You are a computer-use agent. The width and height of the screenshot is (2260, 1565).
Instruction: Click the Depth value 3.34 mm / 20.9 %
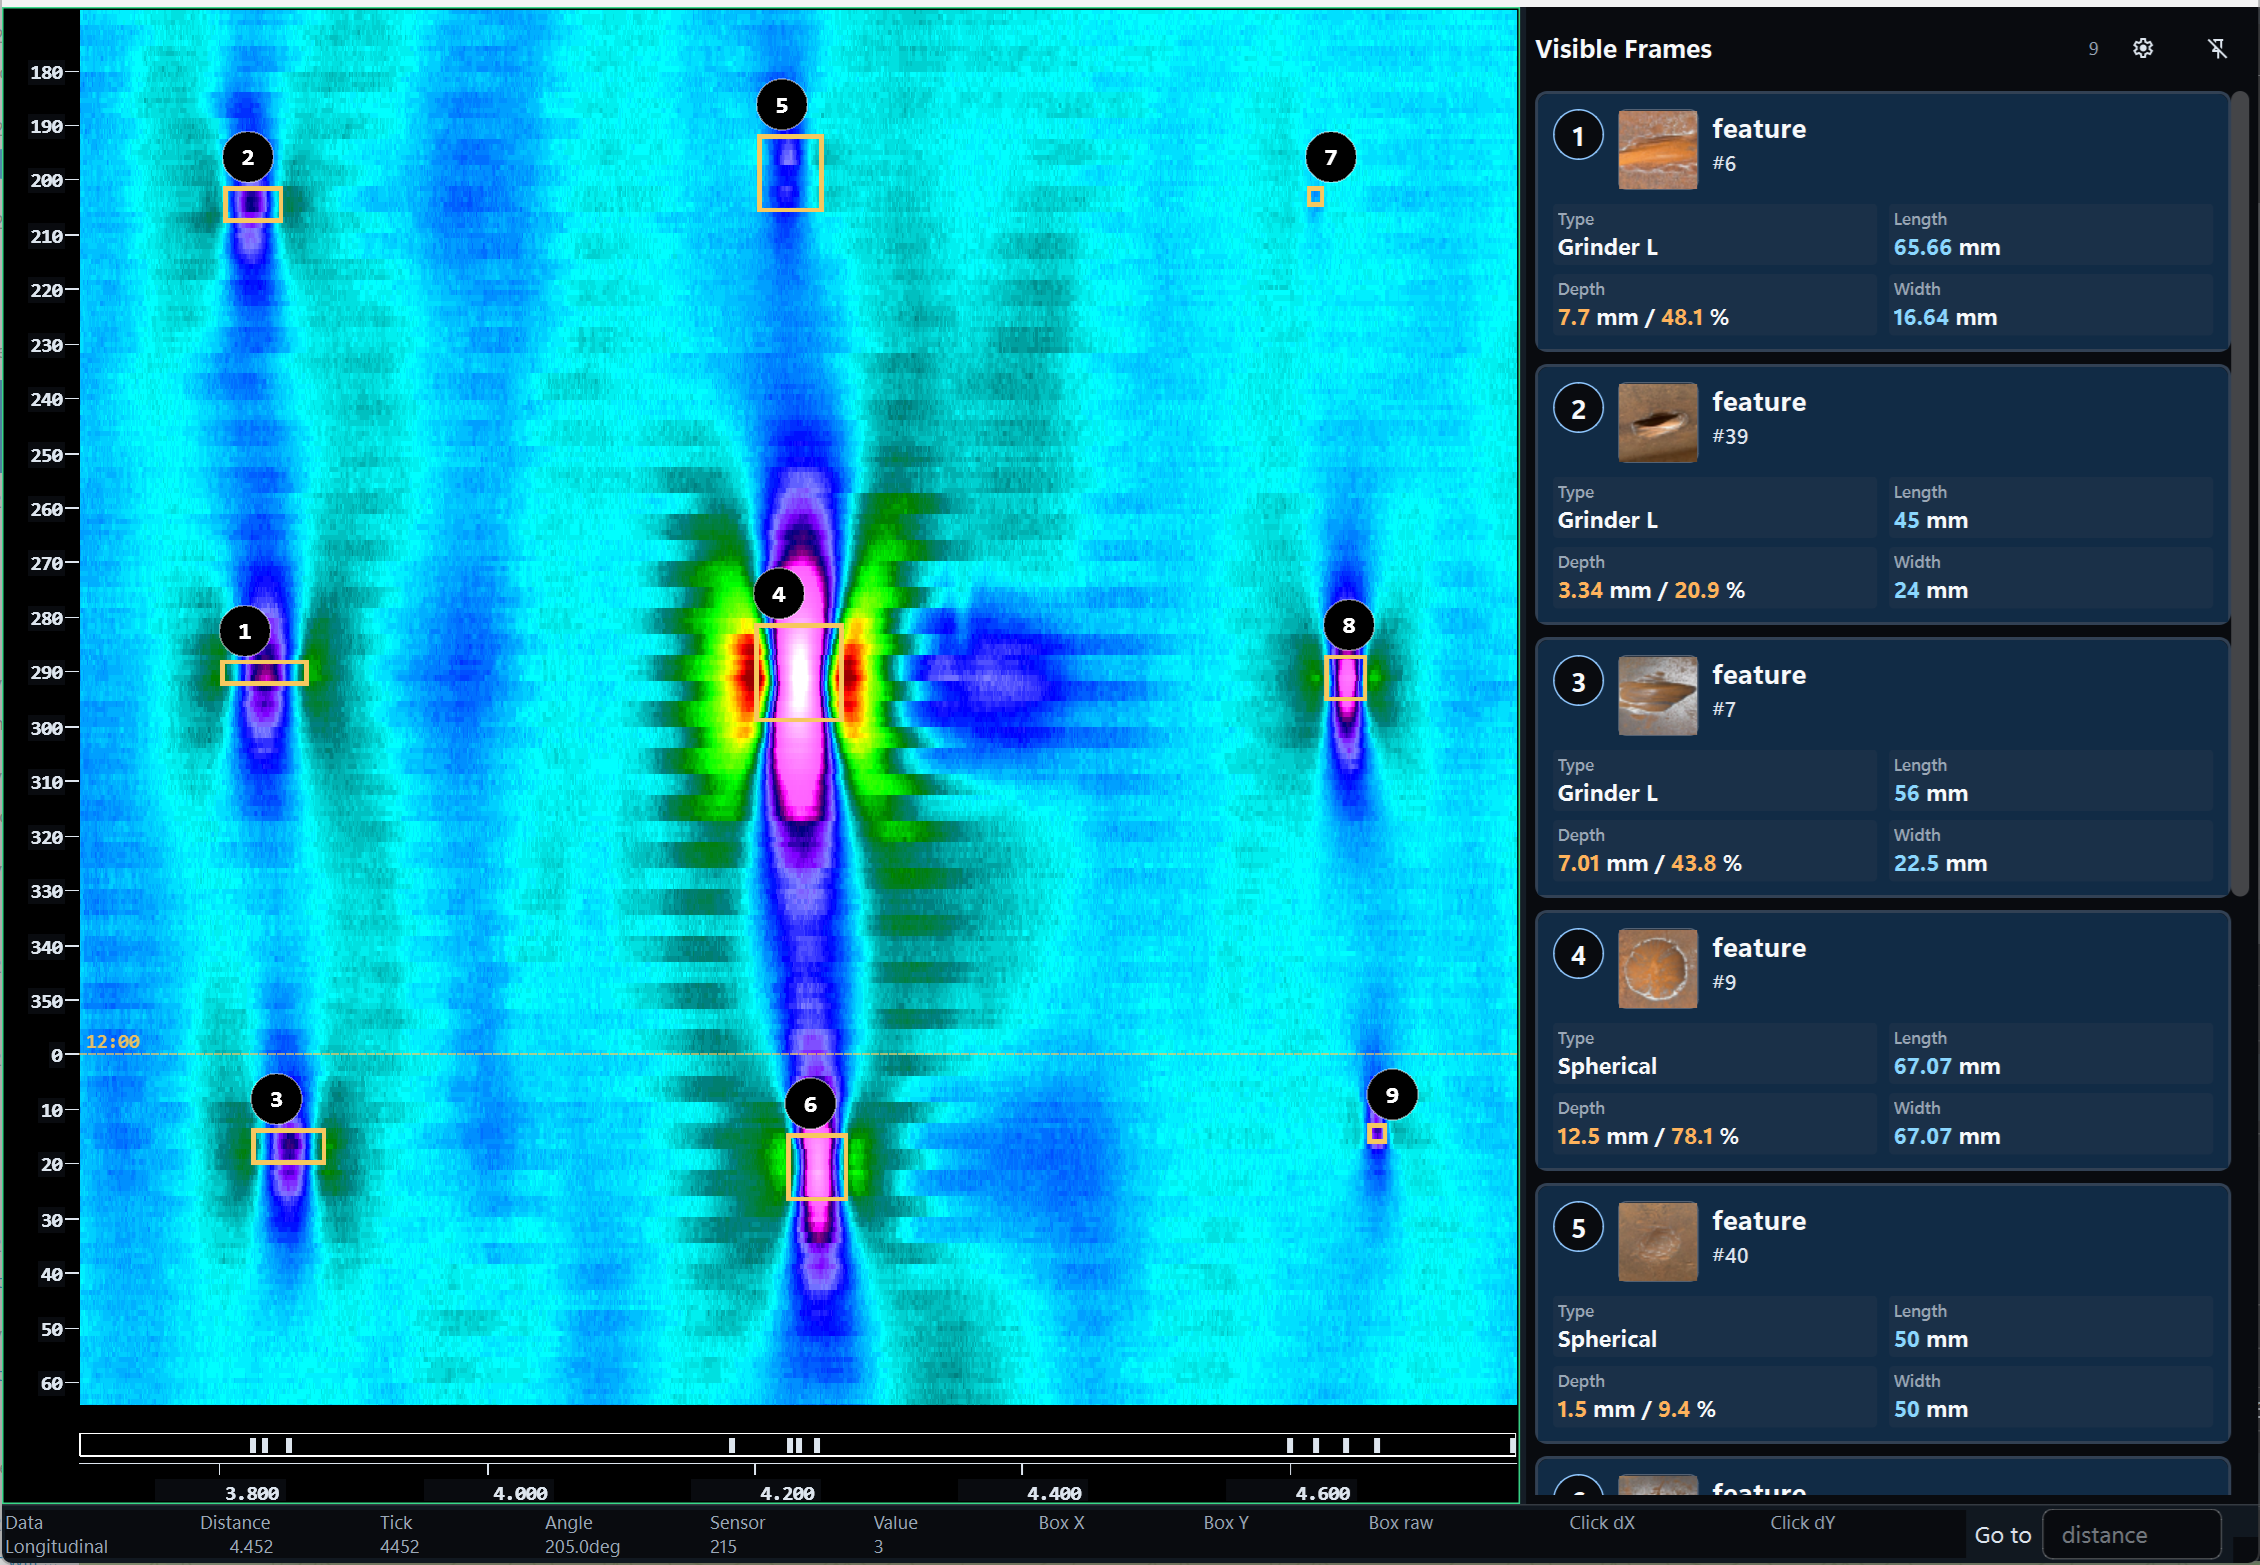1650,590
